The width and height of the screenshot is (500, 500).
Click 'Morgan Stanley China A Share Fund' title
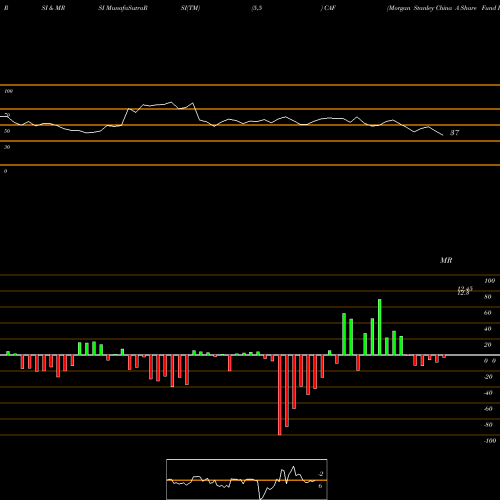click(x=443, y=8)
